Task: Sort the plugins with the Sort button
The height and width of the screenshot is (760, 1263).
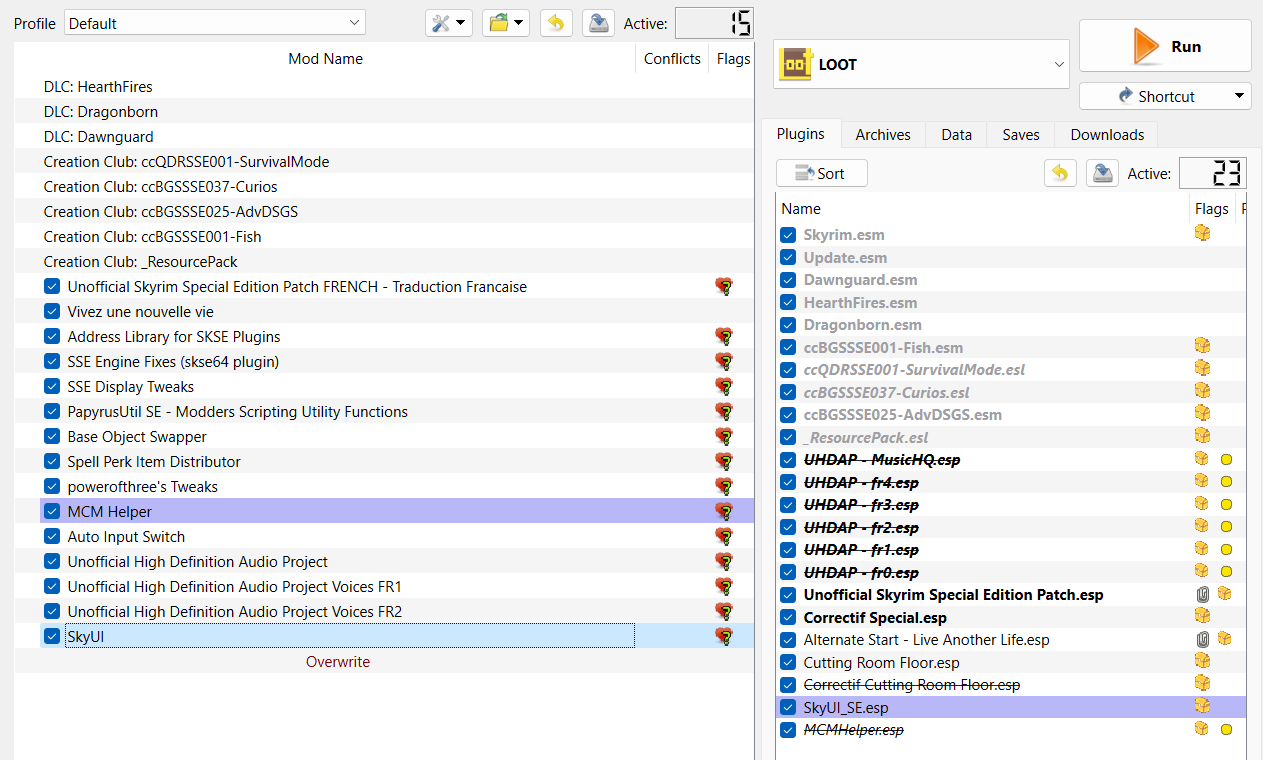Action: (821, 173)
